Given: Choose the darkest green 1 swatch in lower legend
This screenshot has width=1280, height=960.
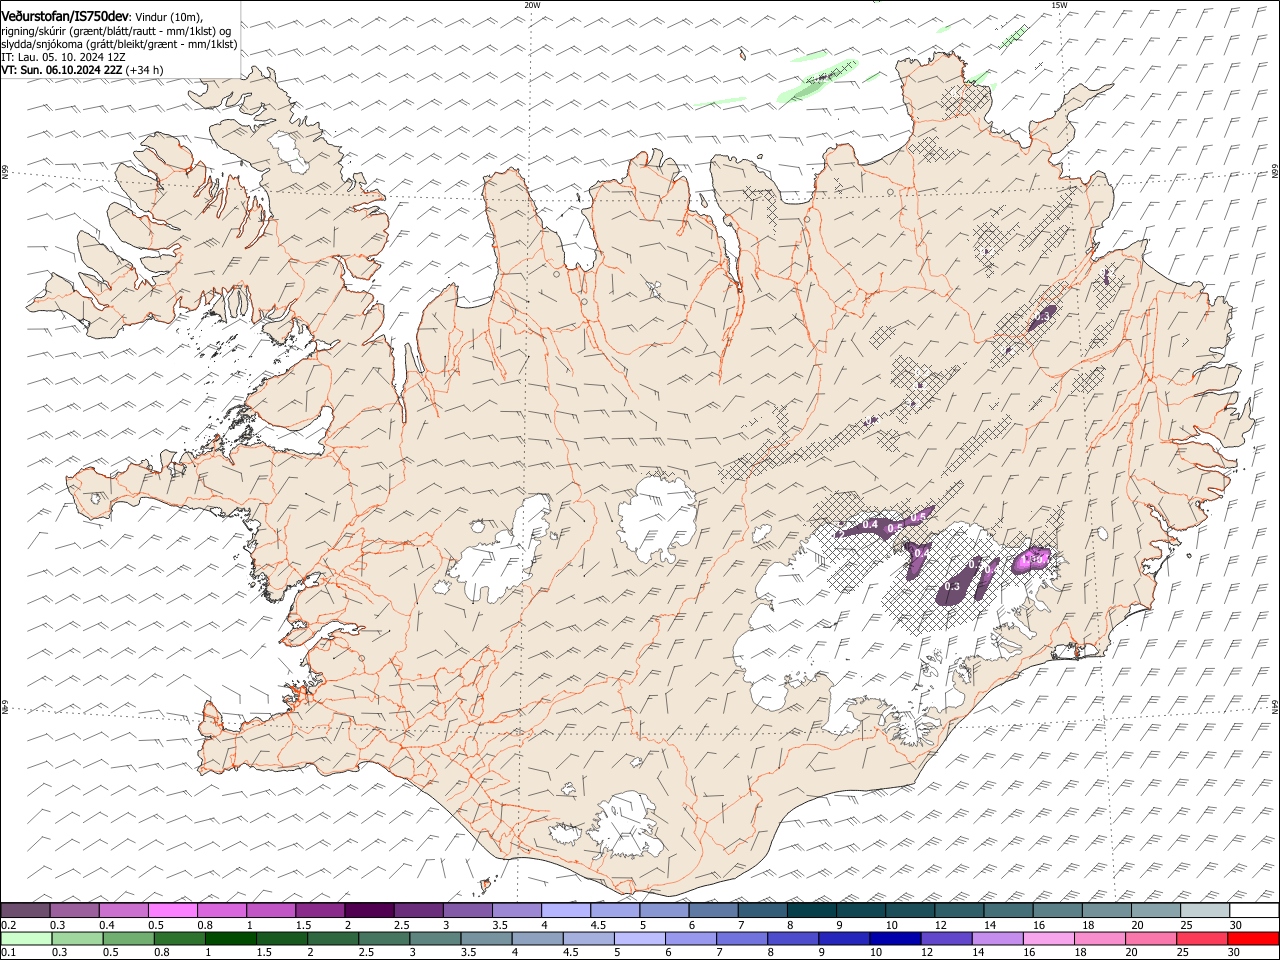Looking at the screenshot, I should point(231,938).
